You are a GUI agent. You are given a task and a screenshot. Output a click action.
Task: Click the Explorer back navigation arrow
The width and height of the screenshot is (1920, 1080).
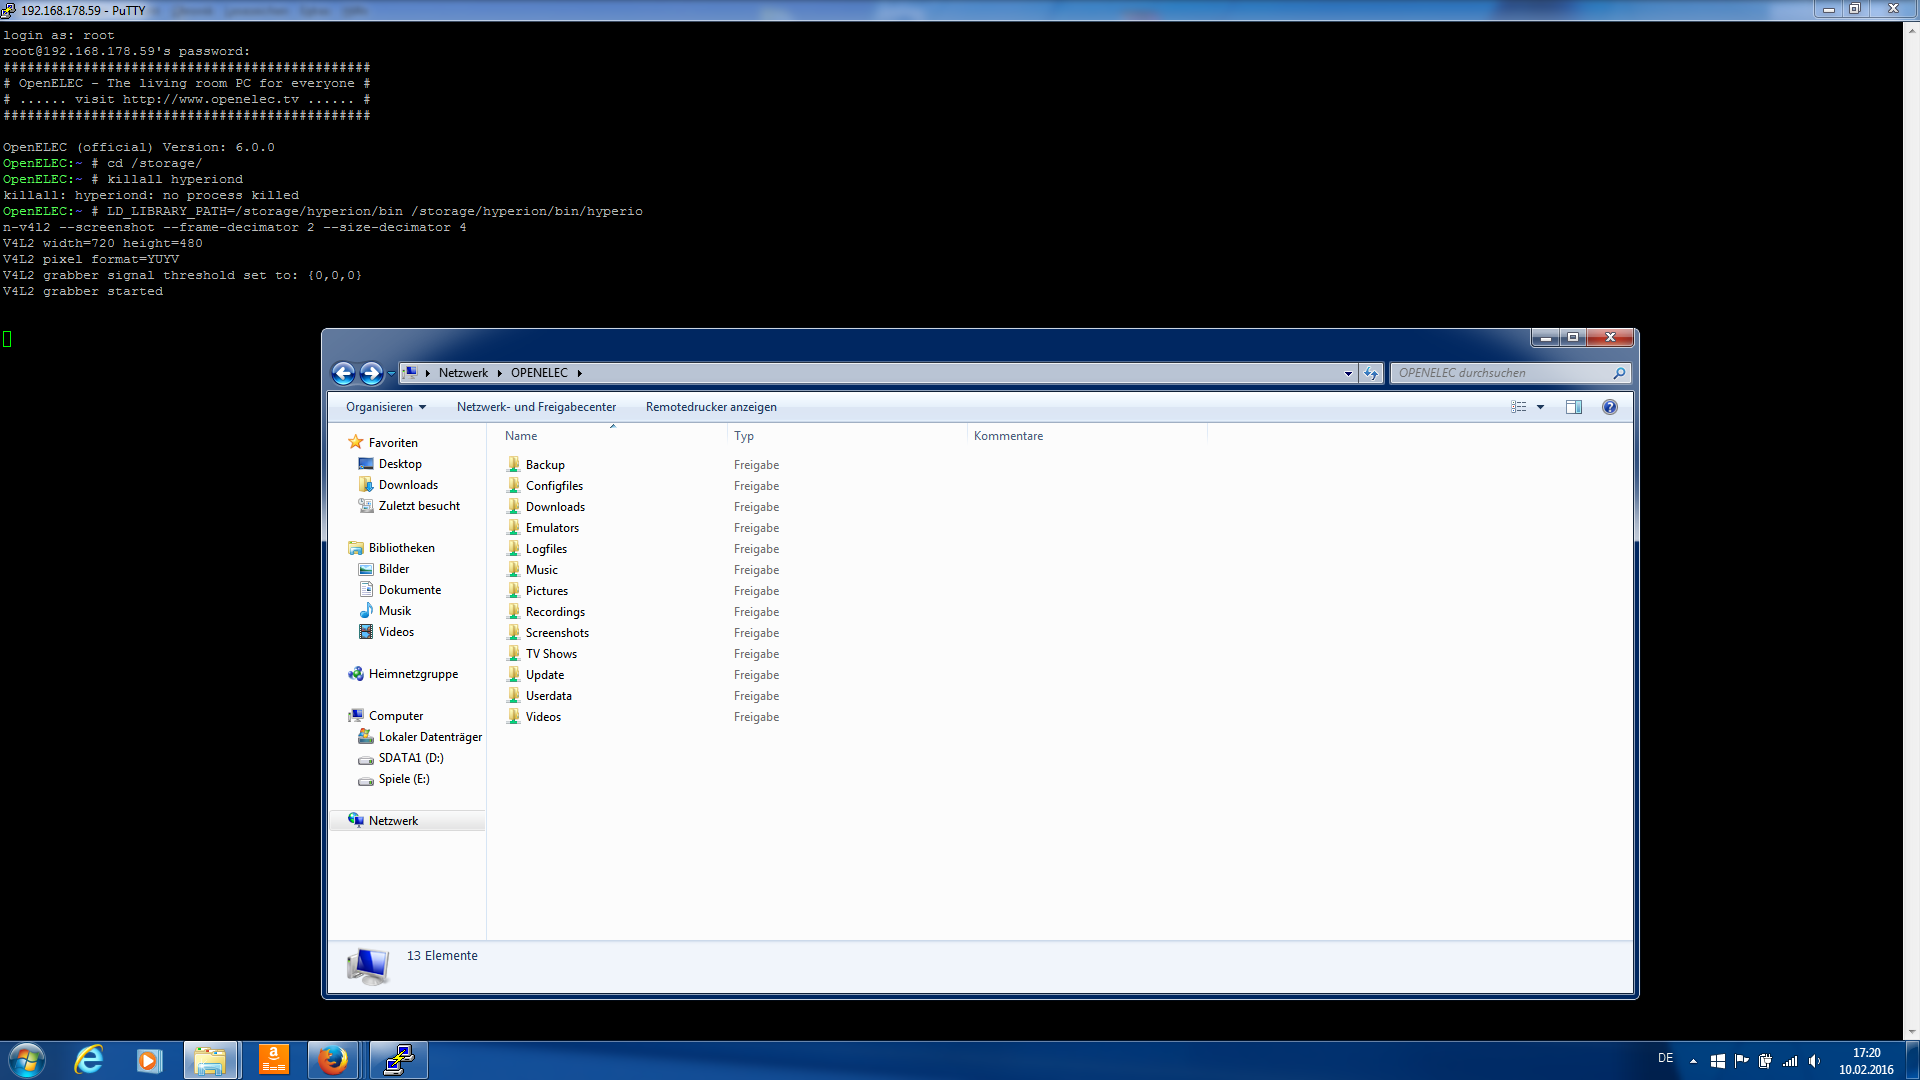click(343, 373)
